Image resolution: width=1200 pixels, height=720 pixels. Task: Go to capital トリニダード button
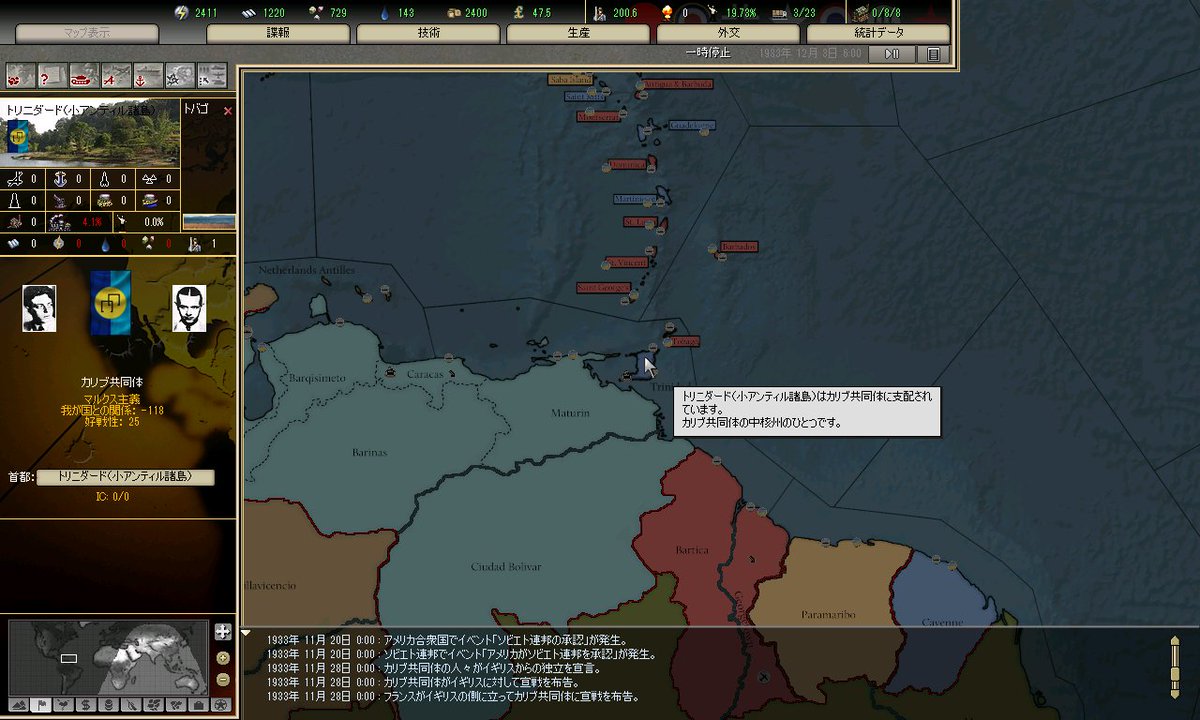coord(125,477)
